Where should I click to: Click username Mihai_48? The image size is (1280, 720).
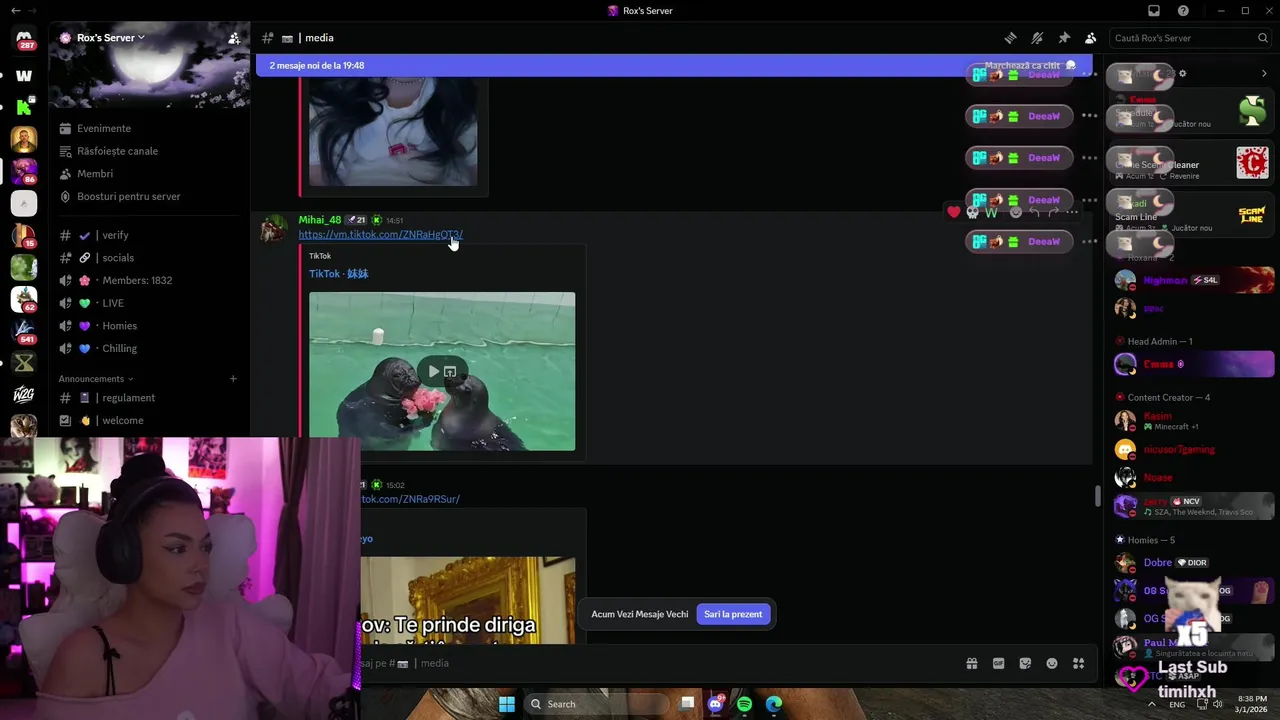pyautogui.click(x=319, y=220)
